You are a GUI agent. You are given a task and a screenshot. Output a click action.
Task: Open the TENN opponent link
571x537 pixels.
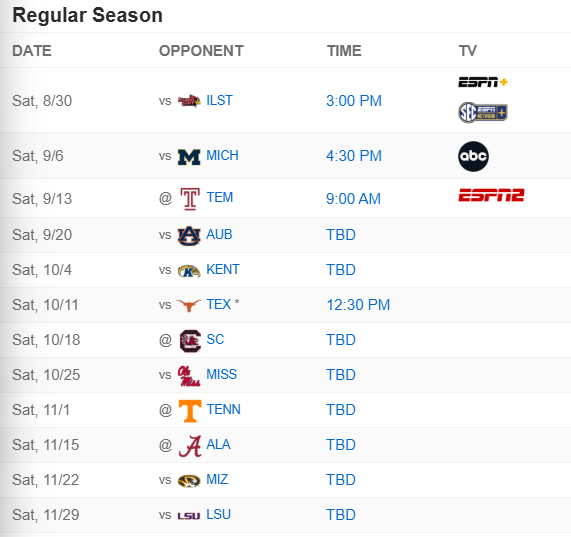[x=223, y=410]
